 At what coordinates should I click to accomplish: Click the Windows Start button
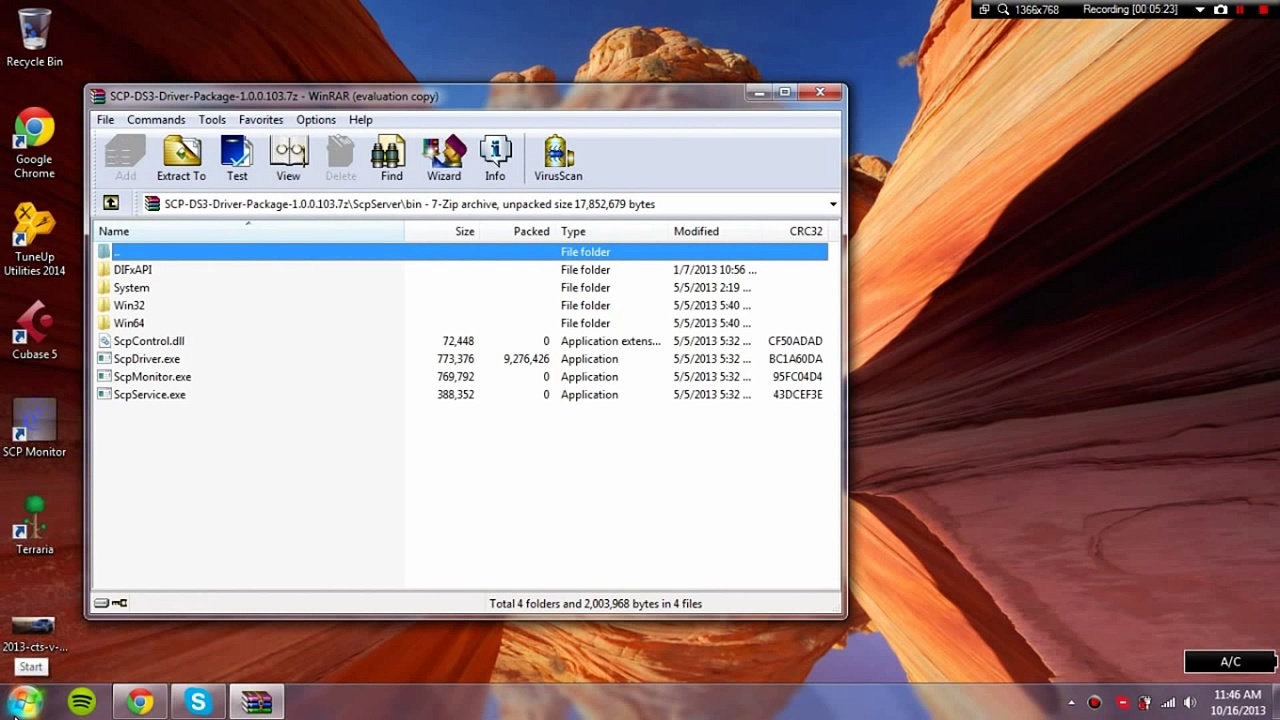click(x=25, y=701)
